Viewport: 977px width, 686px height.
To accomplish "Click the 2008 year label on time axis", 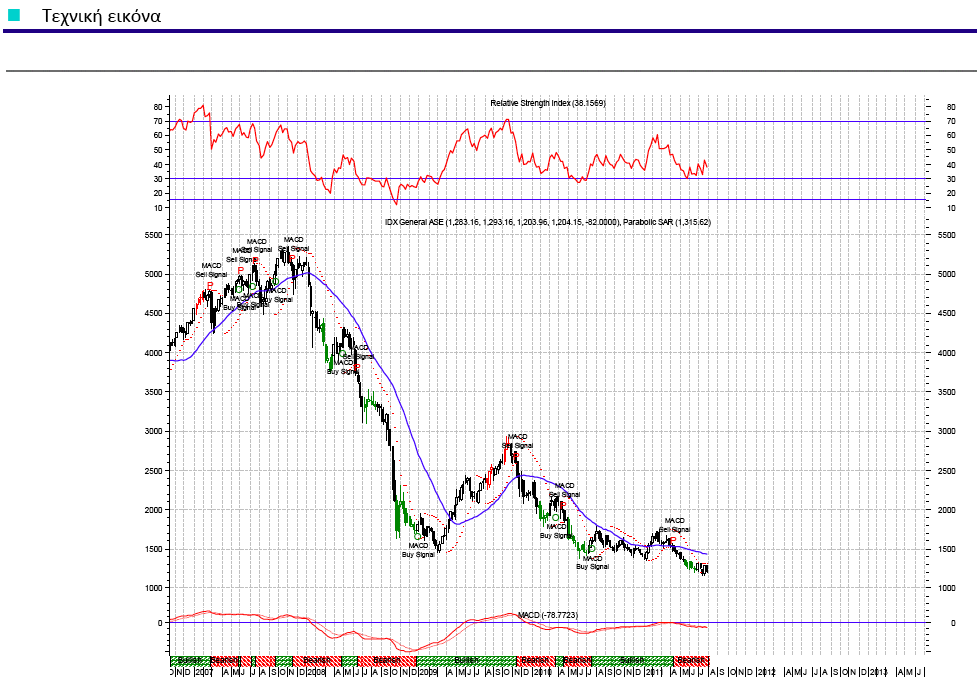I will click(x=317, y=672).
